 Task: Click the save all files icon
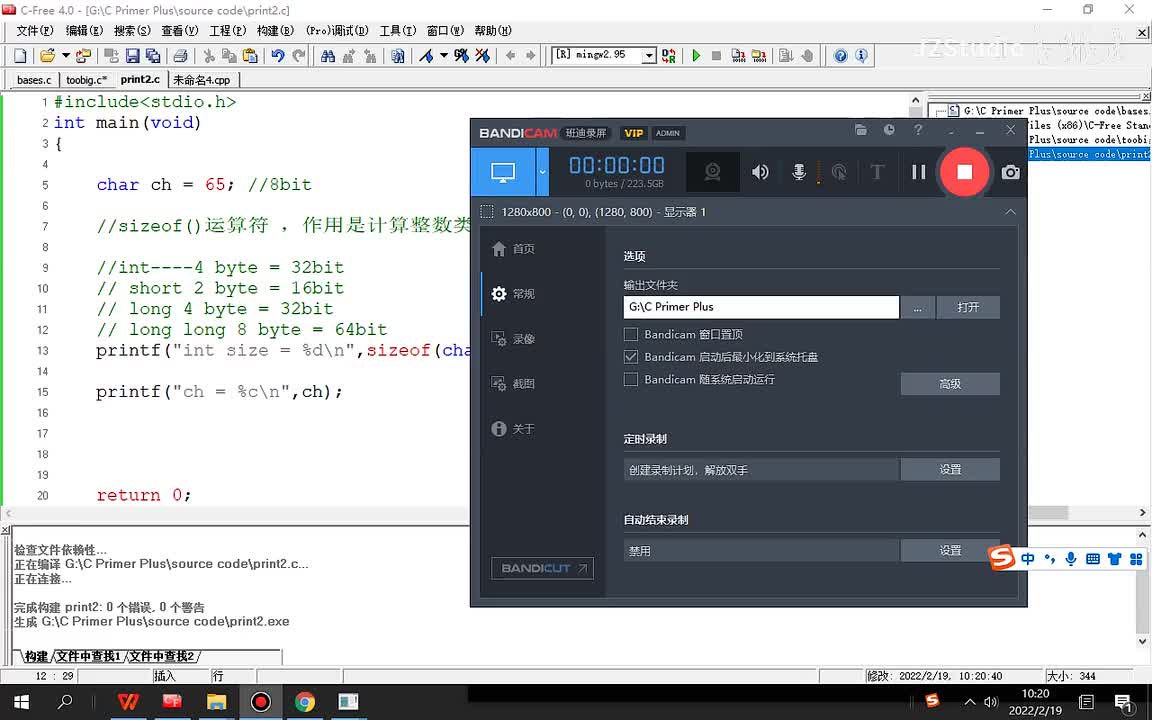pyautogui.click(x=153, y=56)
